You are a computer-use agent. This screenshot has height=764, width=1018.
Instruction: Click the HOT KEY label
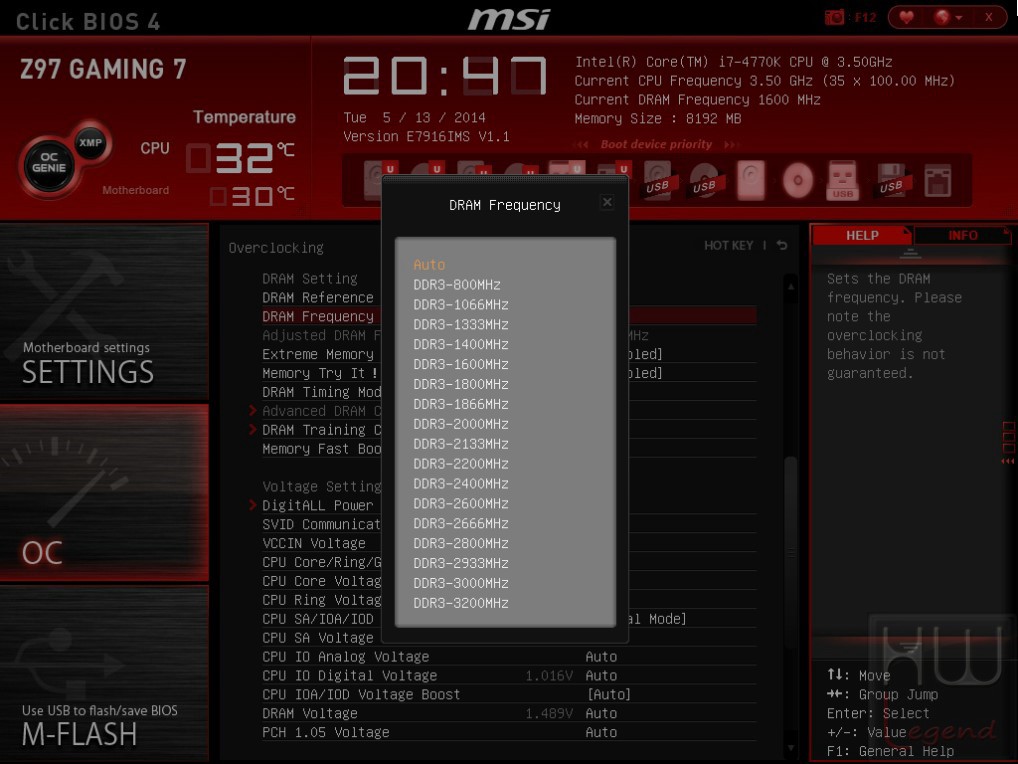[728, 245]
